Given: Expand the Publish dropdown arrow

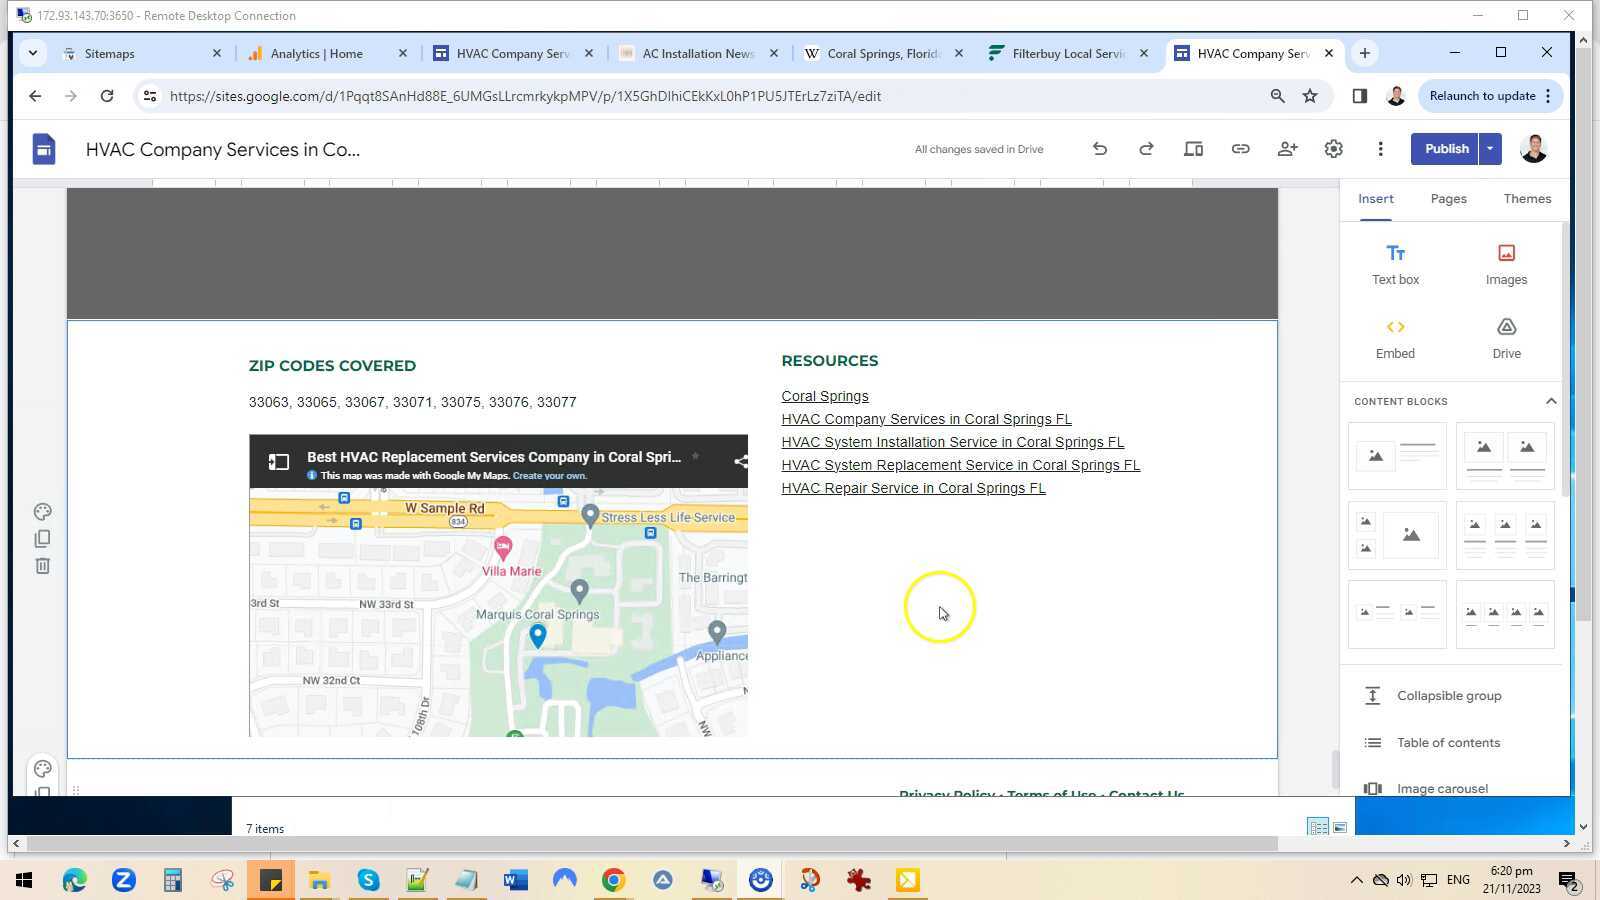Looking at the screenshot, I should coord(1488,148).
